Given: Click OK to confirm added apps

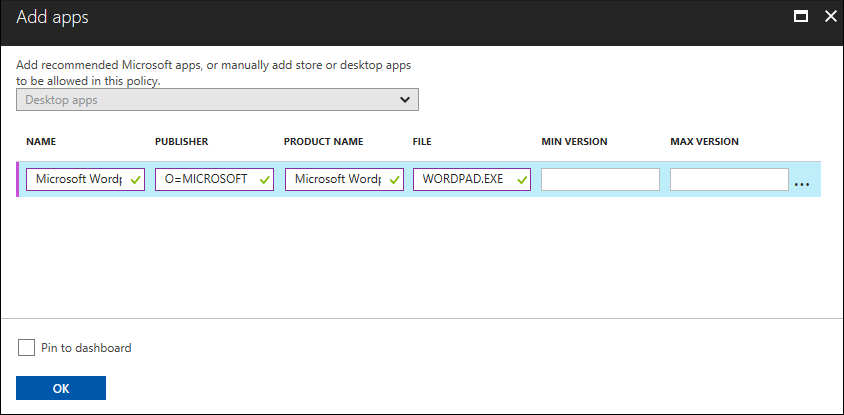Looking at the screenshot, I should point(61,389).
